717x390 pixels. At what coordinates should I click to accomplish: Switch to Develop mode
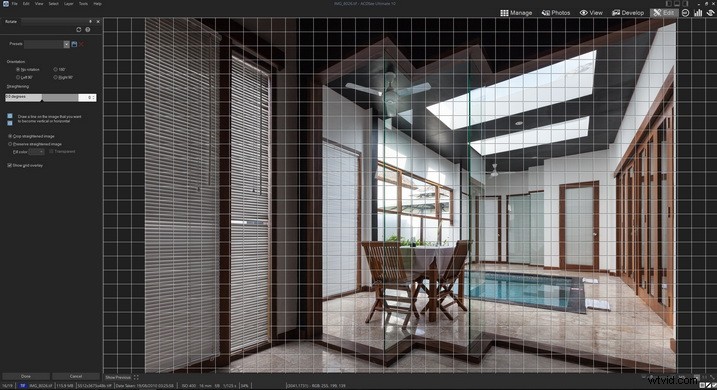[628, 13]
